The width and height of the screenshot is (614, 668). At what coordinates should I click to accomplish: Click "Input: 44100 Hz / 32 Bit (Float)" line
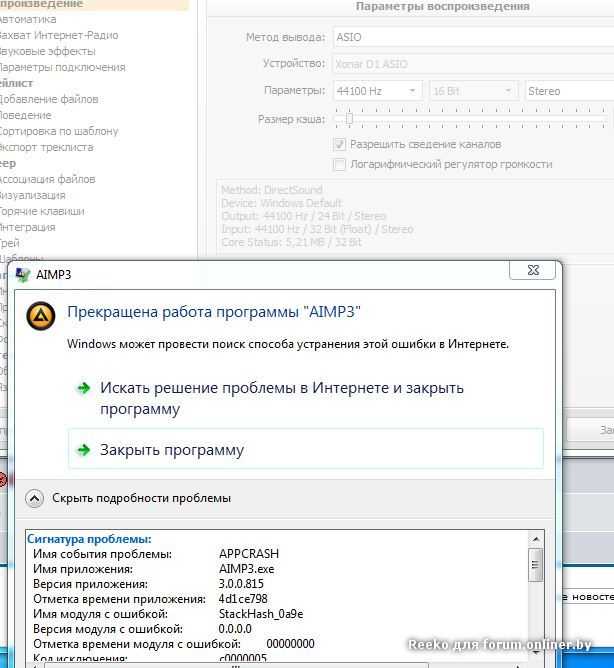(317, 229)
